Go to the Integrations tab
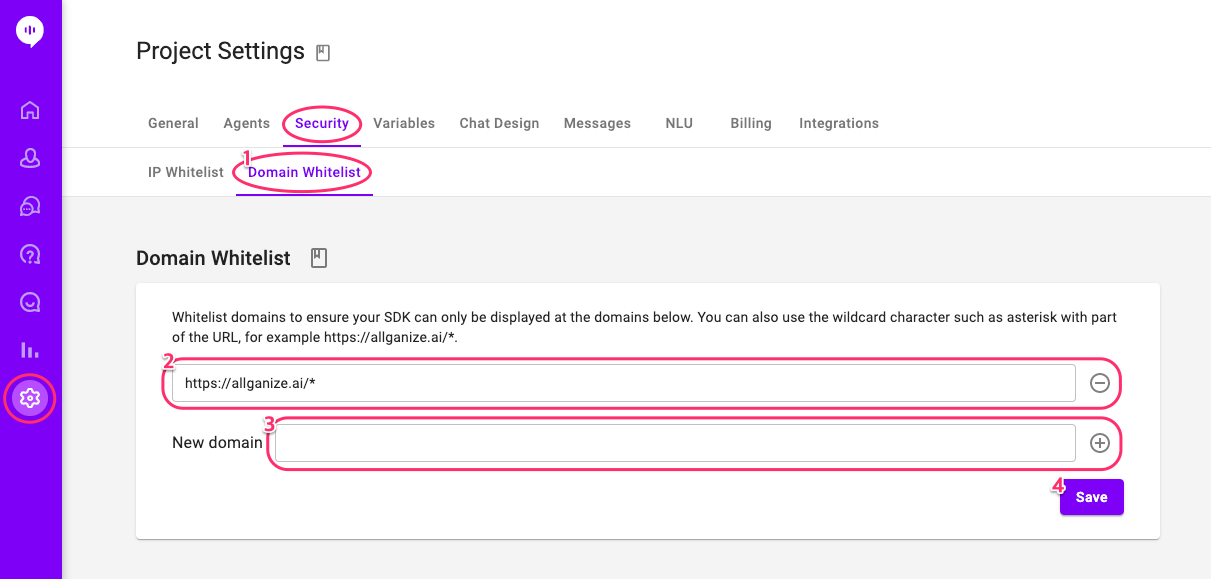 tap(839, 123)
